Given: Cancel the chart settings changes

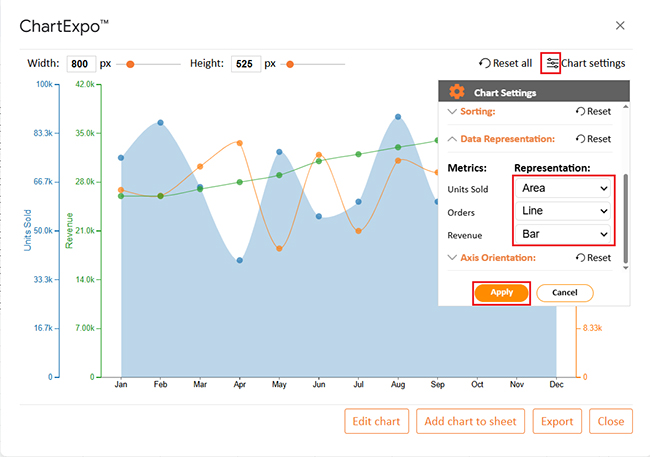Looking at the screenshot, I should point(564,293).
